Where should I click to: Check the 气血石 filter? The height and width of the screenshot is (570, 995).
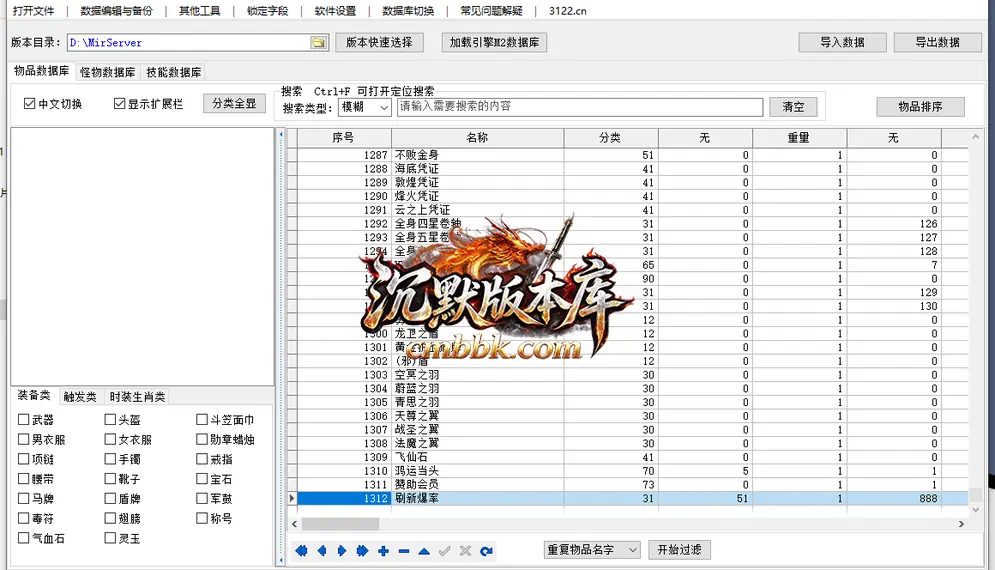23,538
